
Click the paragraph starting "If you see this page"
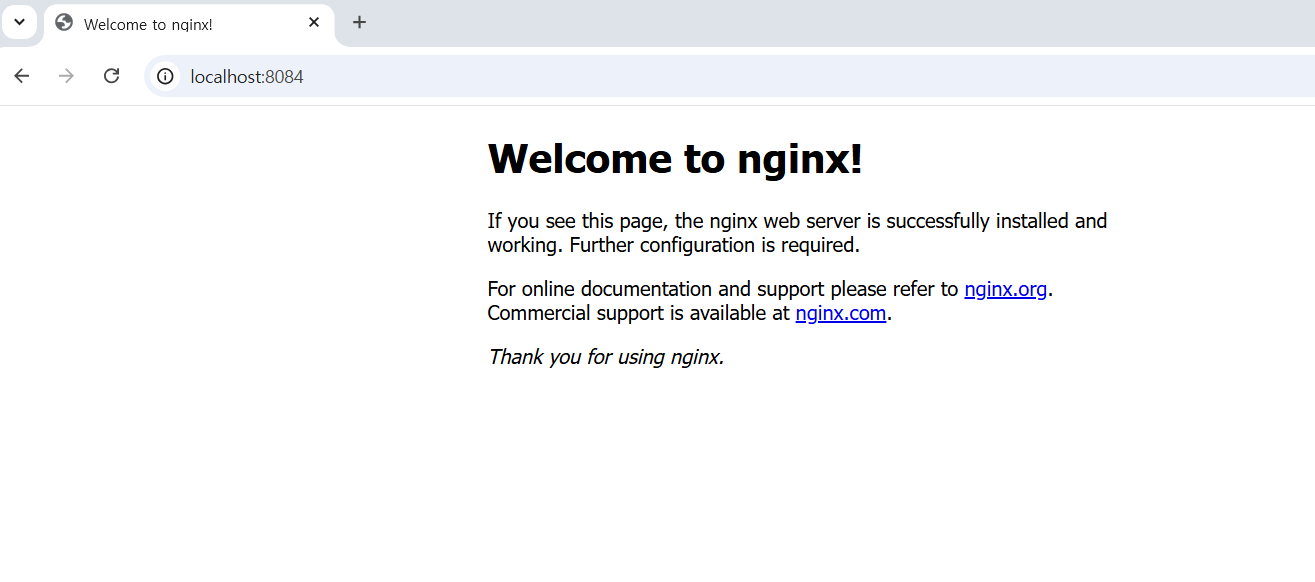click(797, 233)
